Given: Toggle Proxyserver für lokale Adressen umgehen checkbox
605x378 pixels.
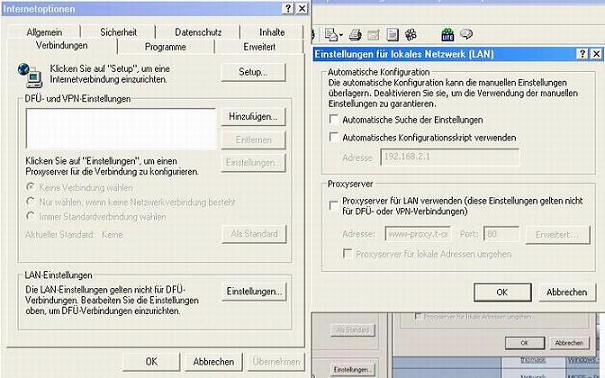Looking at the screenshot, I should click(x=347, y=253).
